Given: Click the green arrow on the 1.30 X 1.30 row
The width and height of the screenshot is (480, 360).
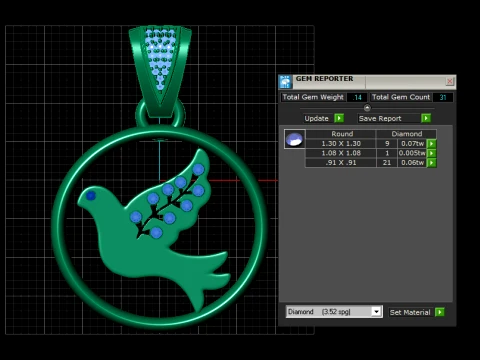Looking at the screenshot, I should [432, 144].
